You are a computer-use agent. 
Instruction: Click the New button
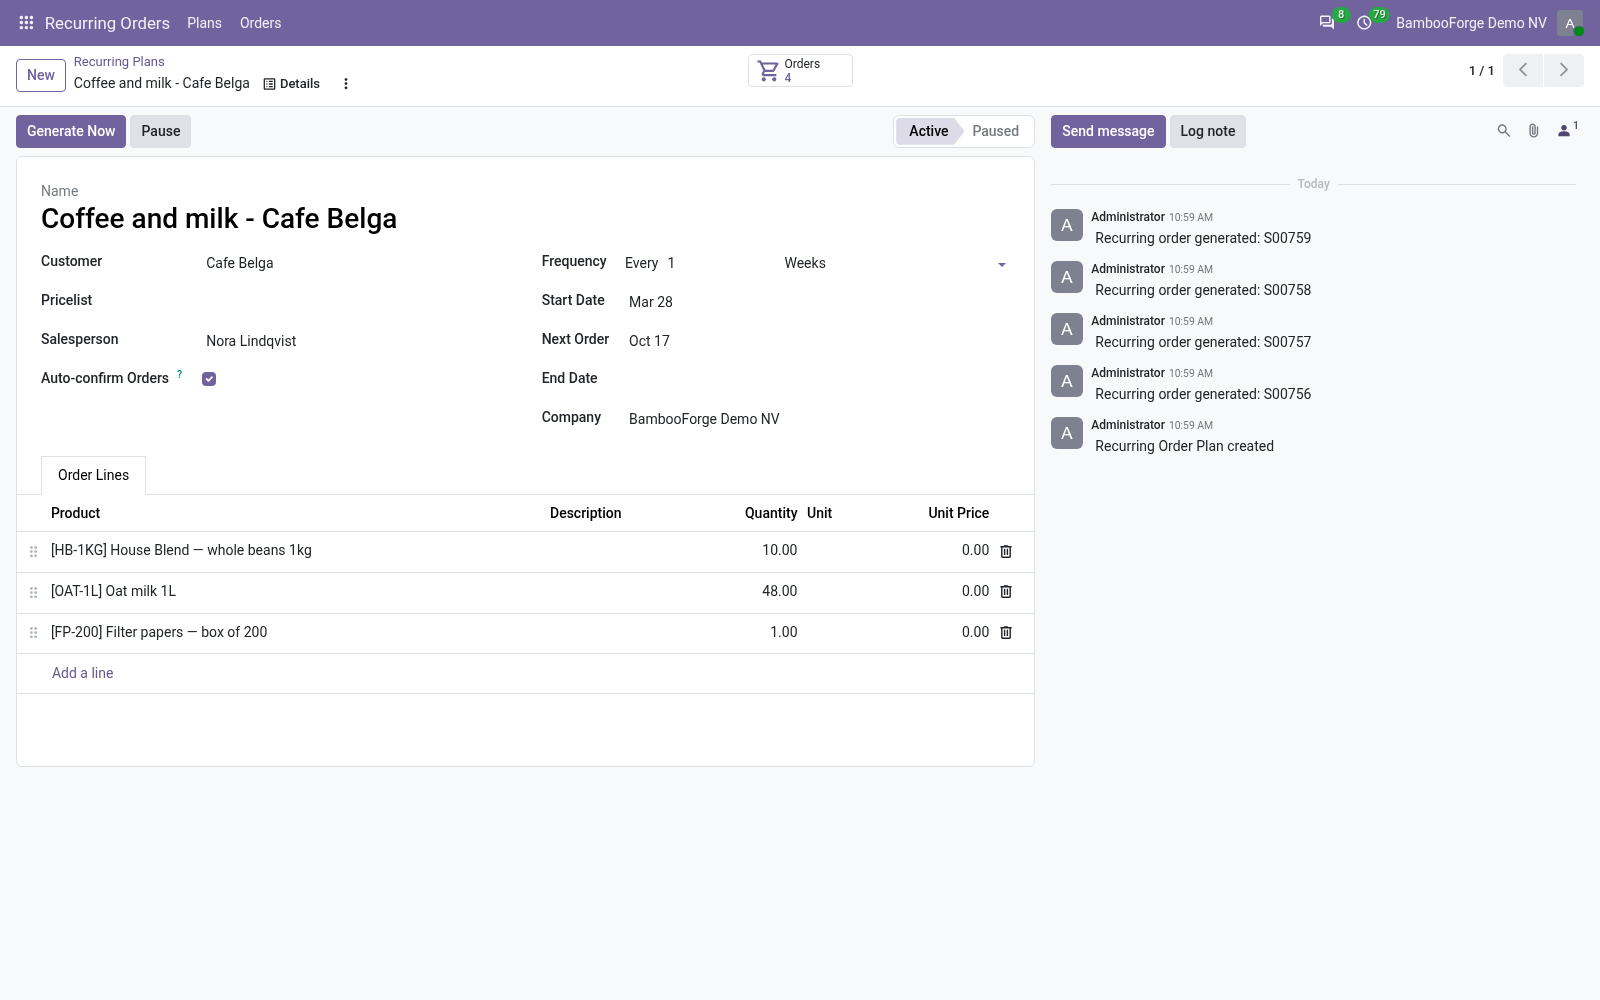coord(41,75)
